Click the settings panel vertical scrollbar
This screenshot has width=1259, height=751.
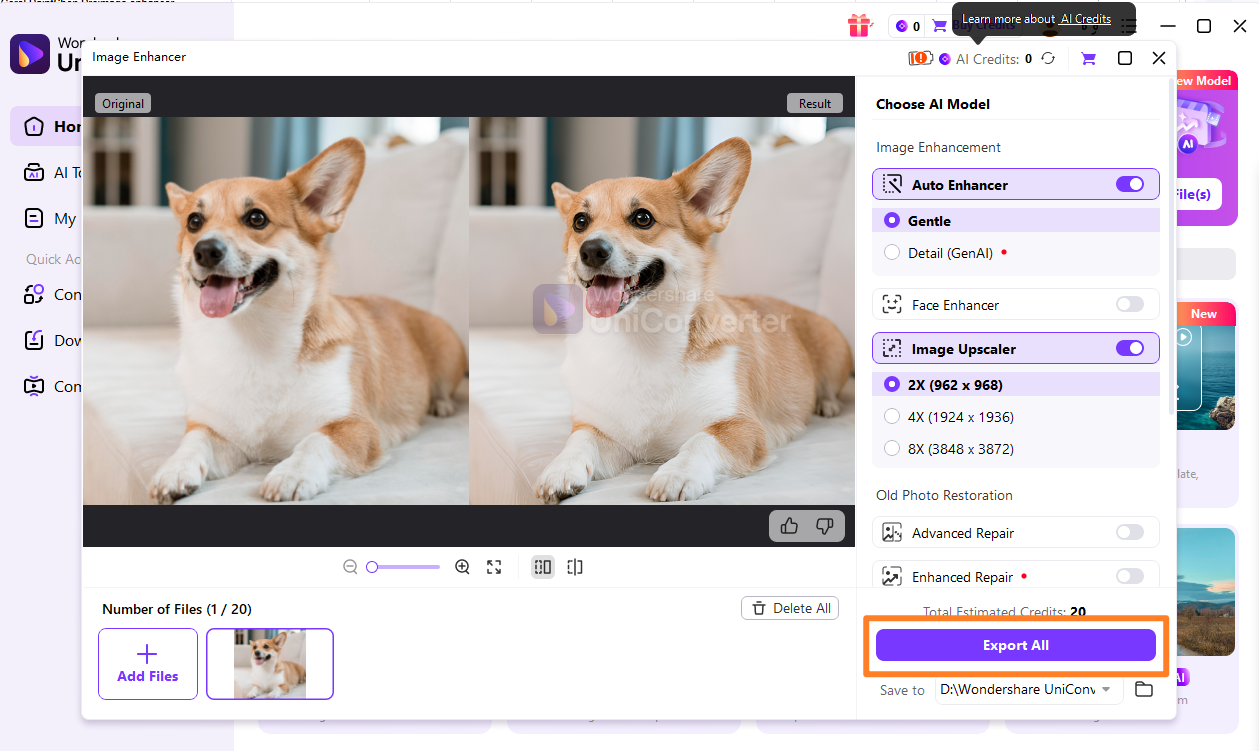(x=1171, y=246)
